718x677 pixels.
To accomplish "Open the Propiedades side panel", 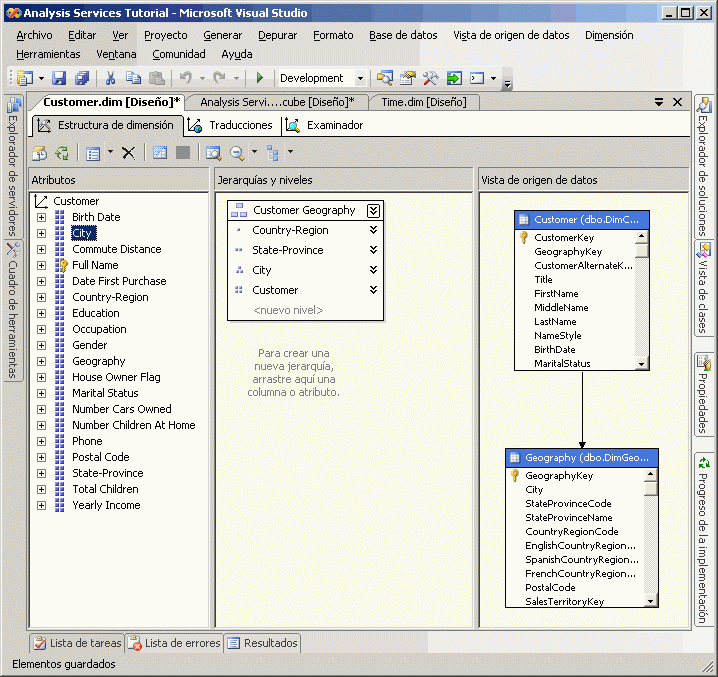I will coord(703,394).
